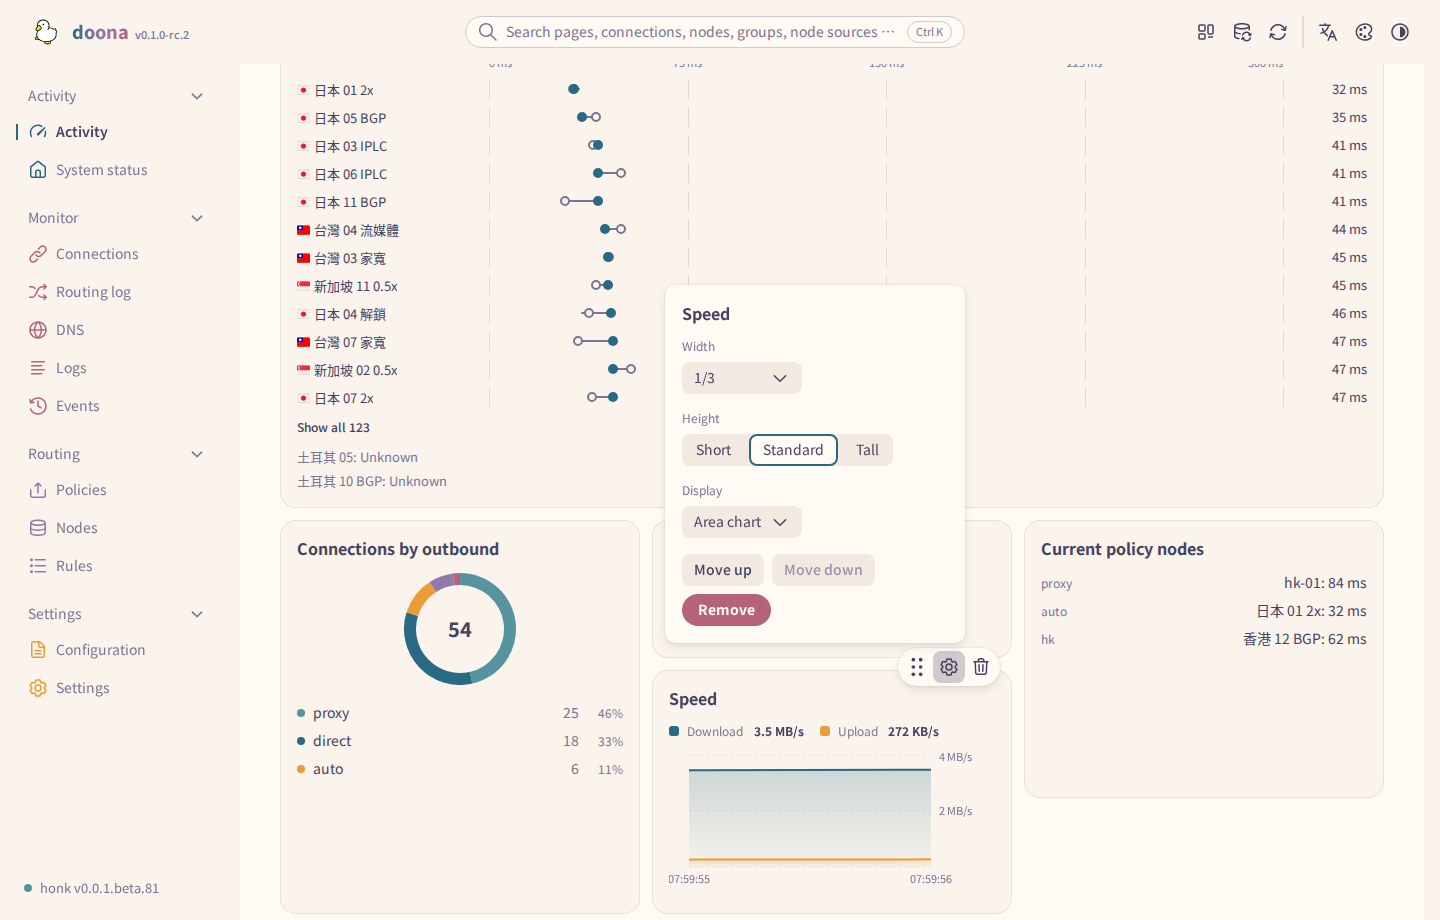Open Routing log in the sidebar

93,292
